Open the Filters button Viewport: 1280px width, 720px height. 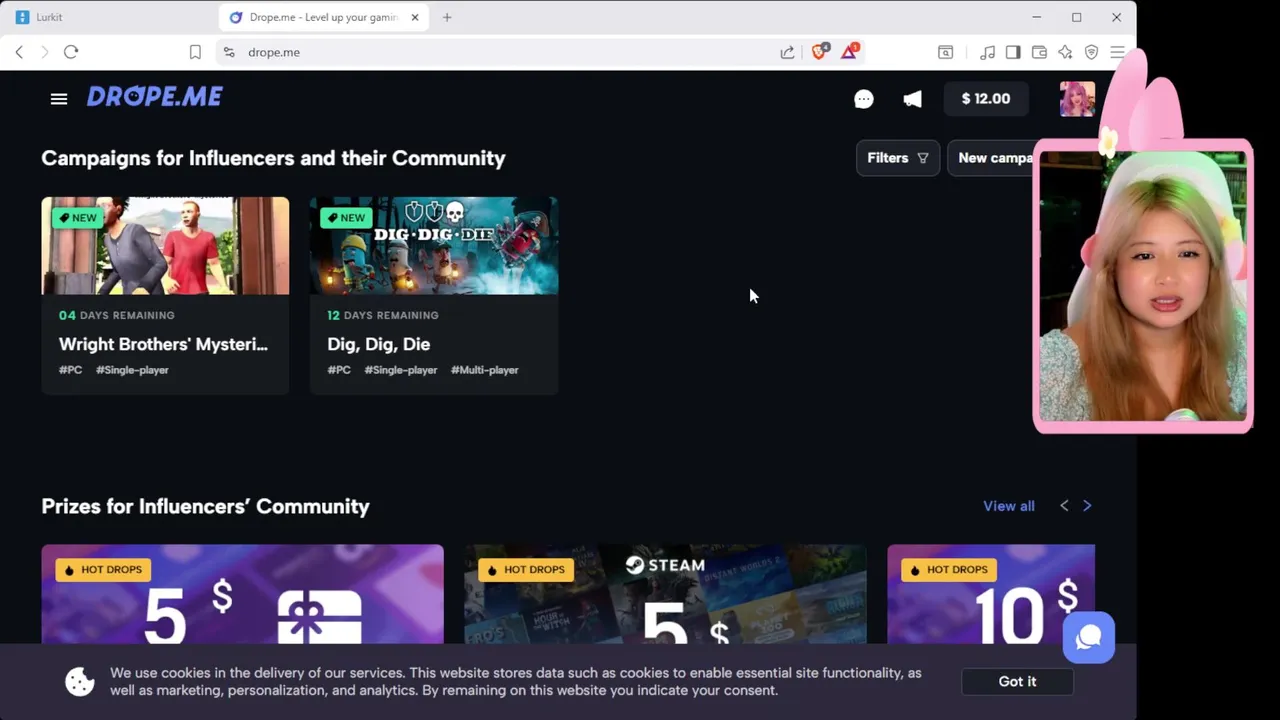coord(898,158)
